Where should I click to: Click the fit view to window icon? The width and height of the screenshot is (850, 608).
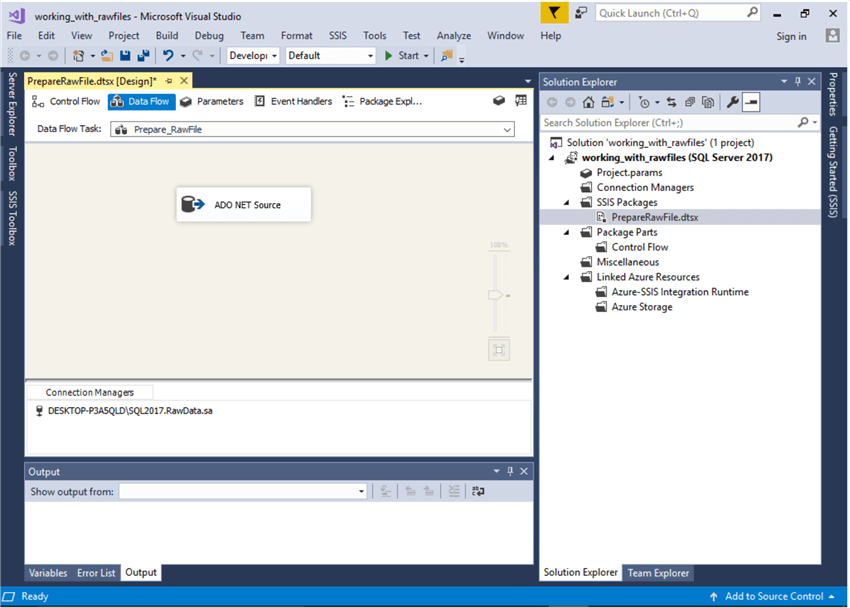pyautogui.click(x=499, y=350)
